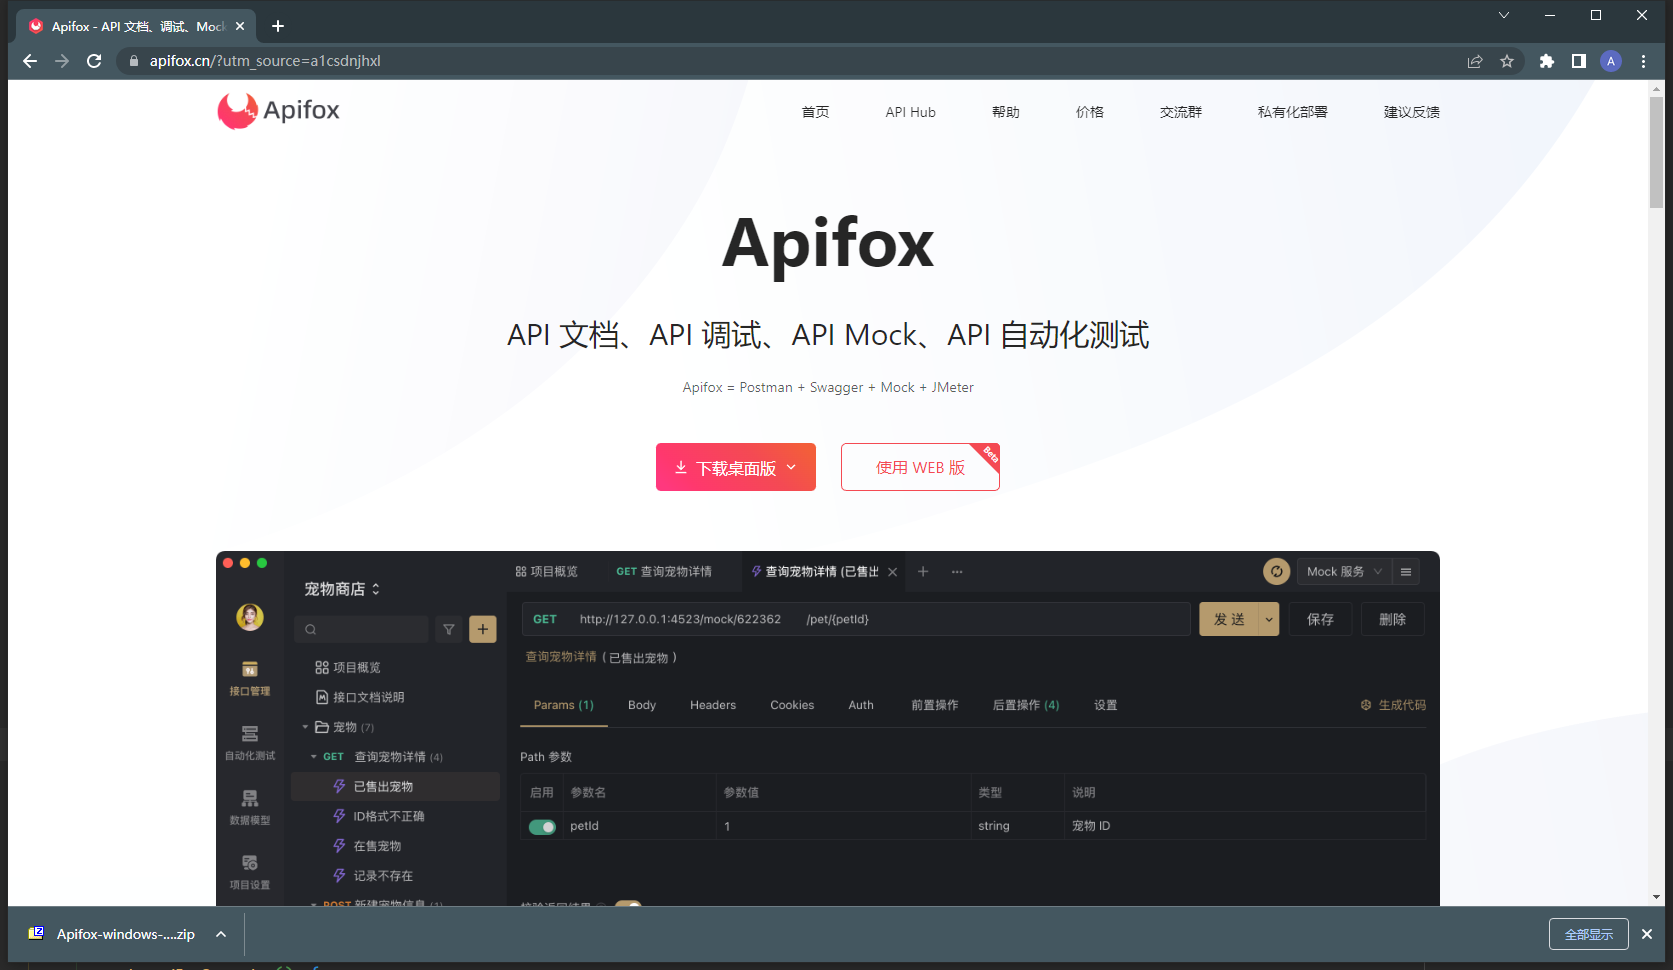Click the 发送 request button
This screenshot has height=970, width=1673.
1230,619
